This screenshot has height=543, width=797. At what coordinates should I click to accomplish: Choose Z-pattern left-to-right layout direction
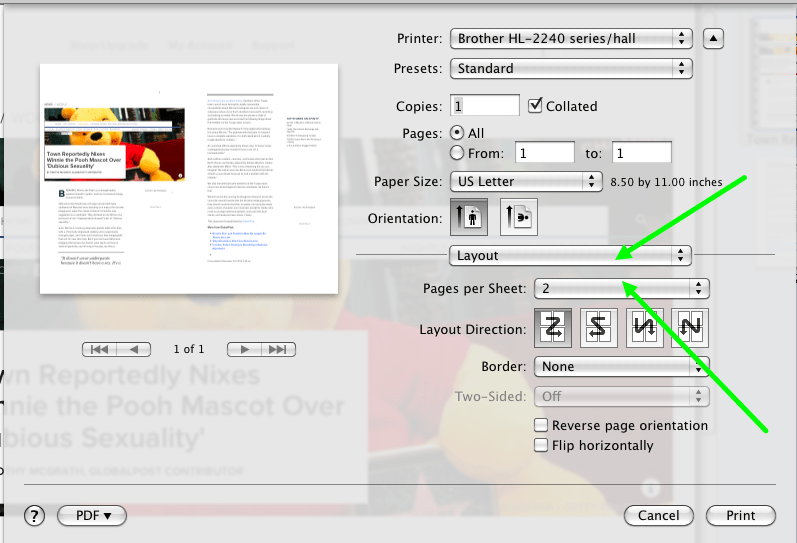click(x=553, y=328)
